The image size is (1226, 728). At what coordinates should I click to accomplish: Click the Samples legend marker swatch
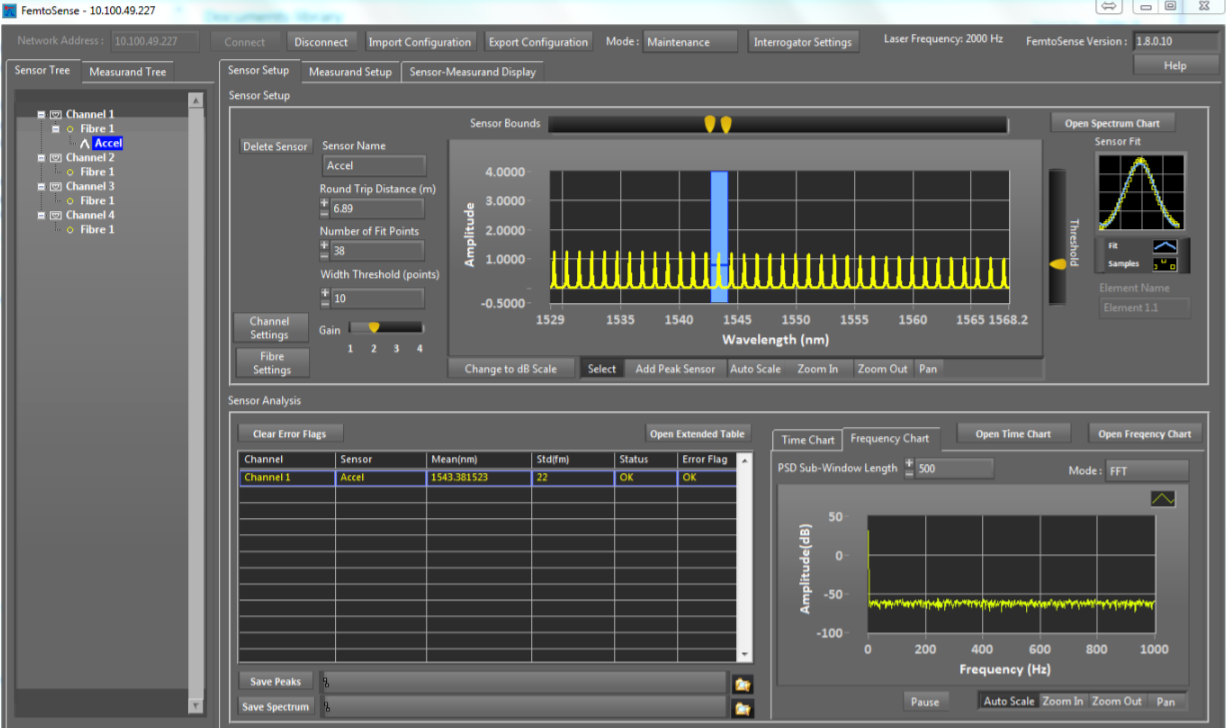[1165, 265]
